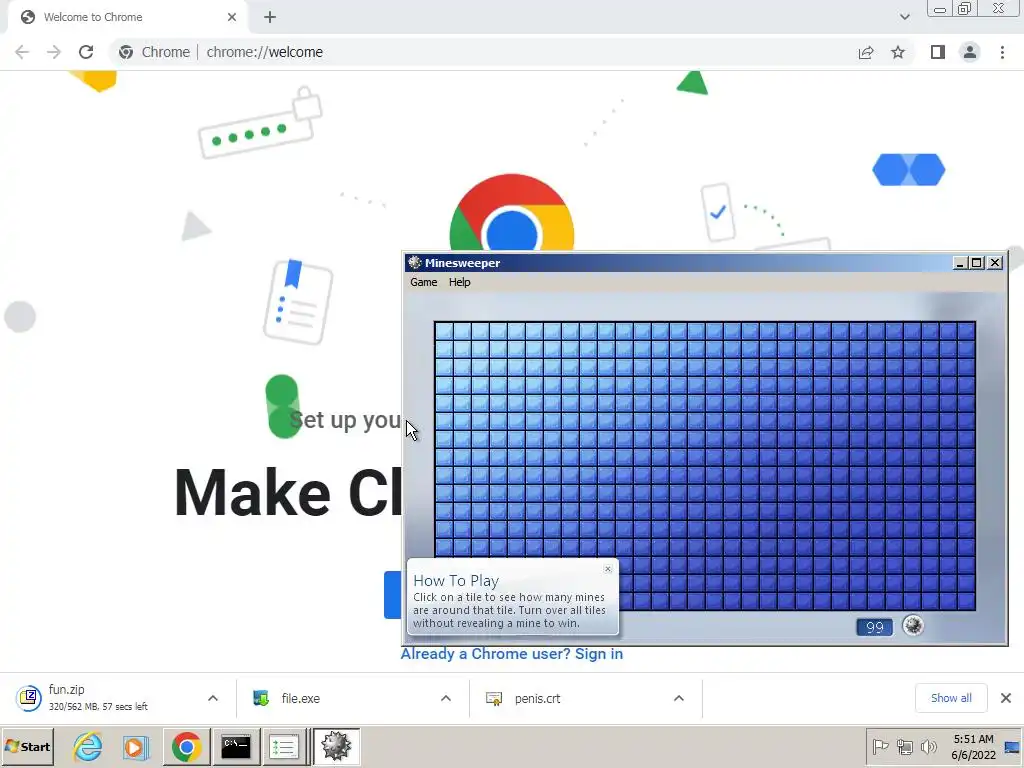This screenshot has height=768, width=1024.
Task: Open Windows Media Player from taskbar
Action: 136,746
